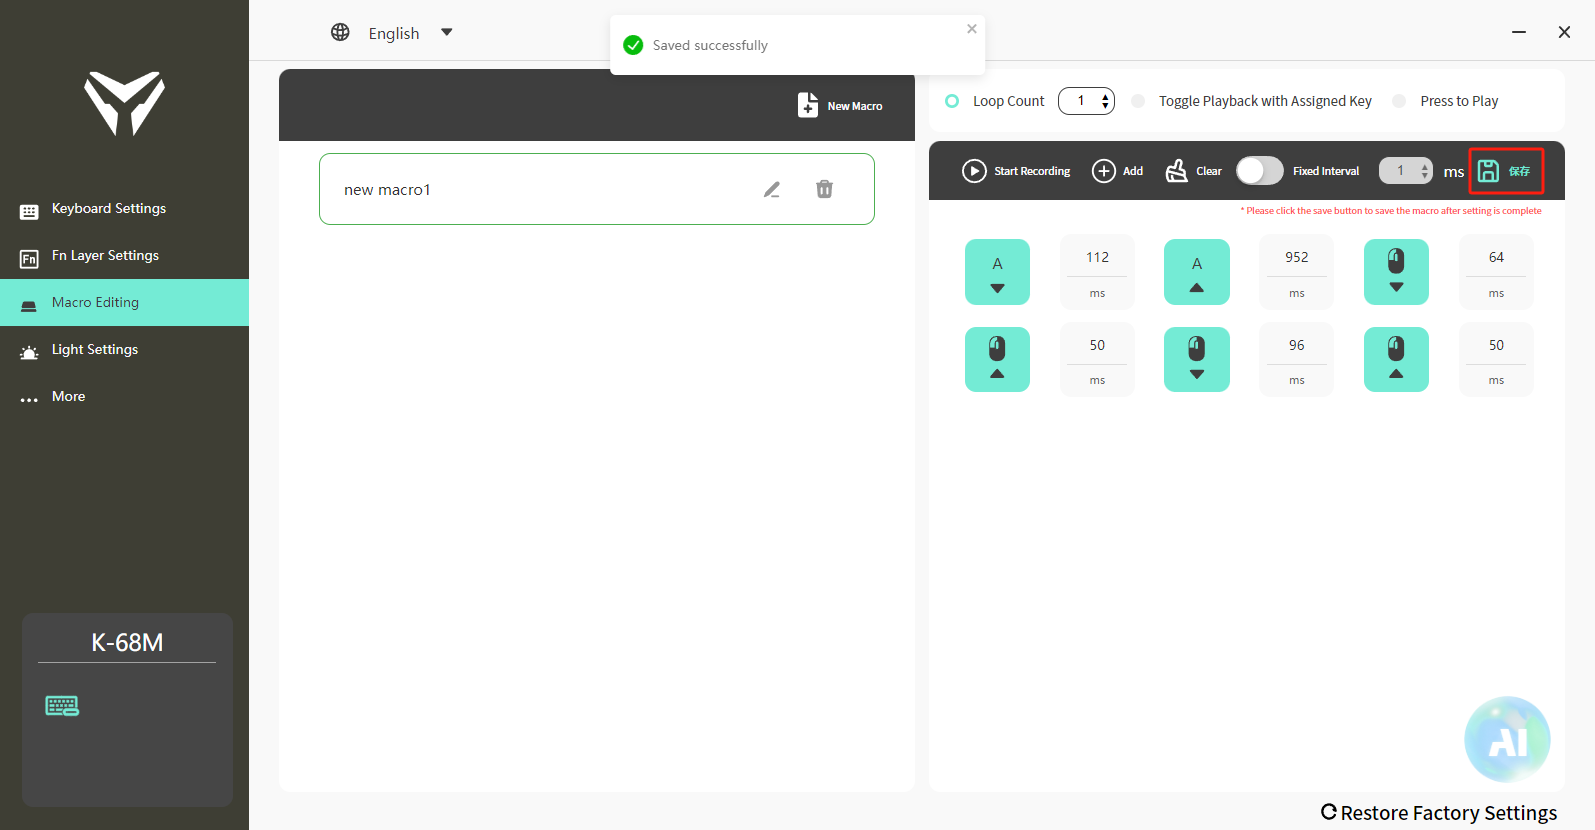
Task: Dismiss the Saved successfully notification
Action: click(972, 29)
